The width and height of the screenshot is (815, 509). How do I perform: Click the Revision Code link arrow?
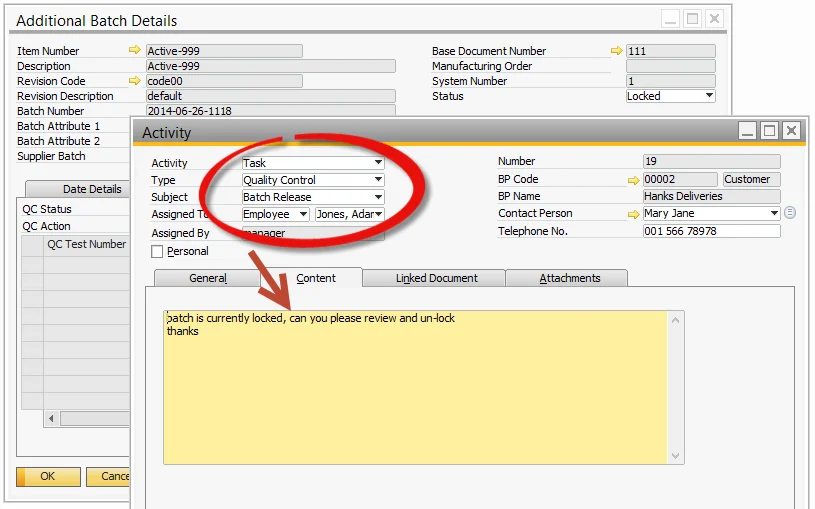(x=135, y=81)
